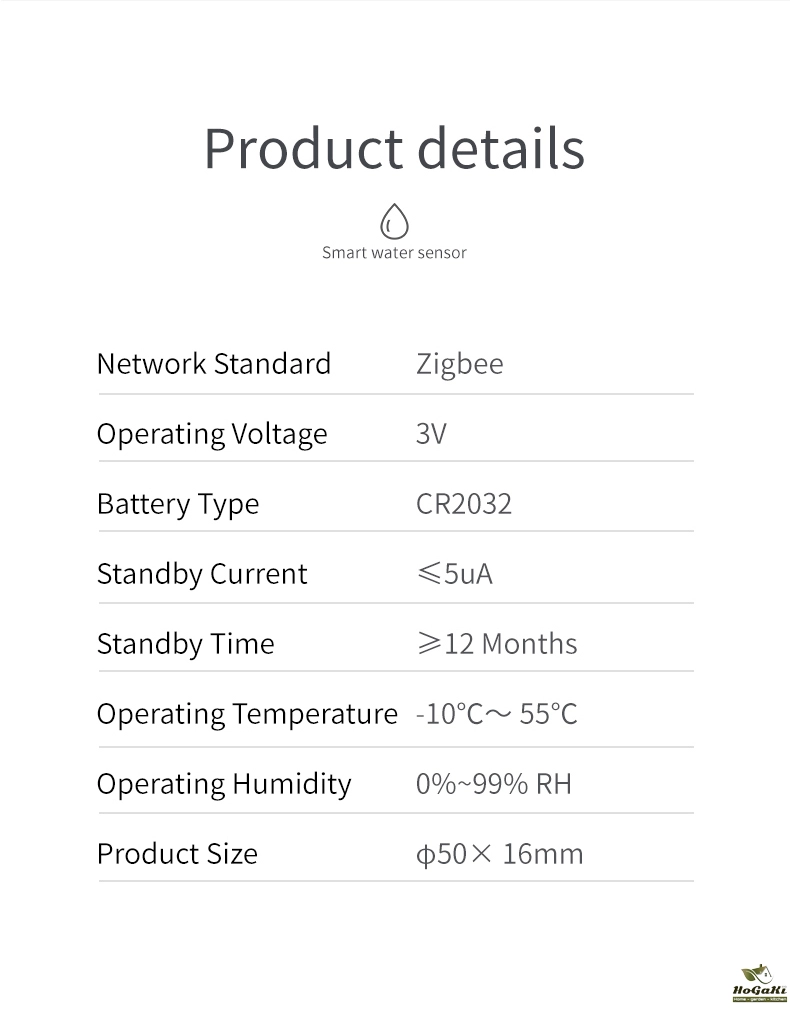Viewport: 790px width, 1016px height.
Task: Select the Battery Type label
Action: pos(178,504)
